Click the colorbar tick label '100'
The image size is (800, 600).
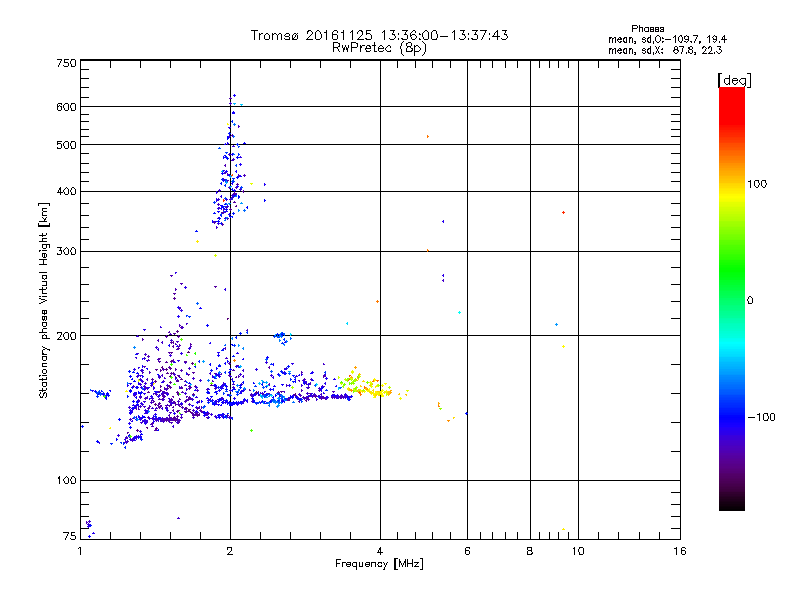point(757,184)
